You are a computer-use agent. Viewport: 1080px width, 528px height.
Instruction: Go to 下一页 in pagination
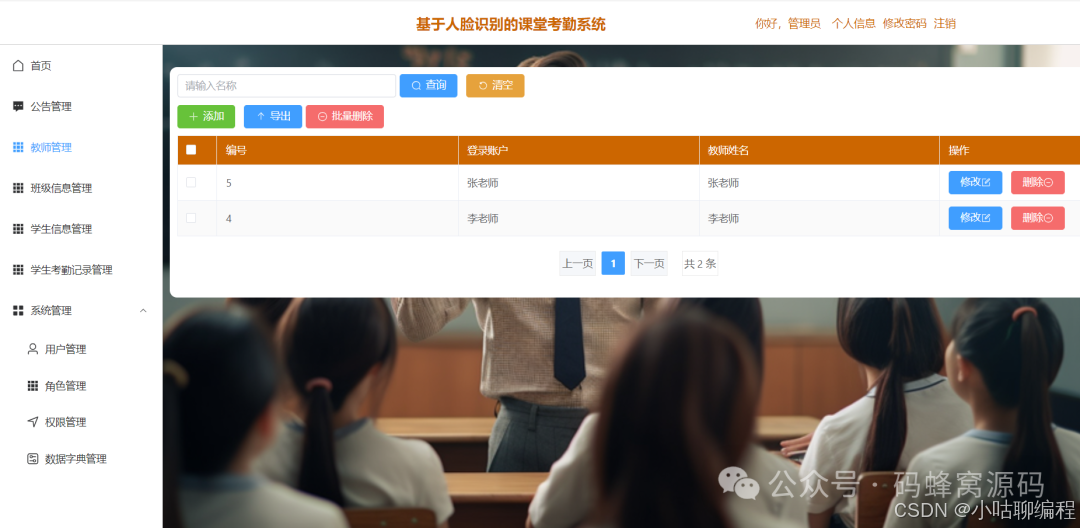pos(649,264)
